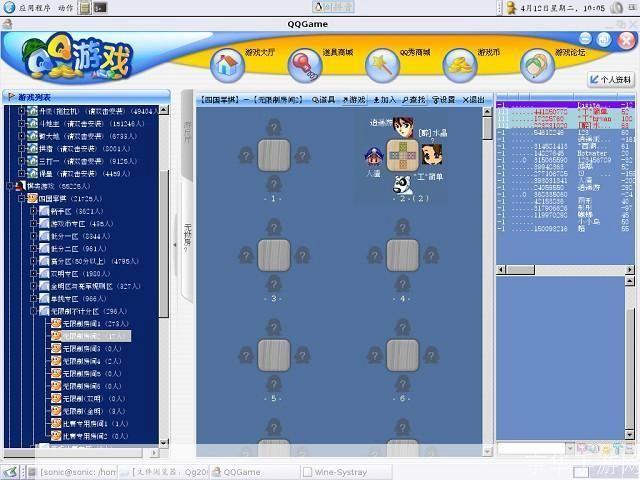Click the 人渣 wizard-hat avatar at table 2

373,156
